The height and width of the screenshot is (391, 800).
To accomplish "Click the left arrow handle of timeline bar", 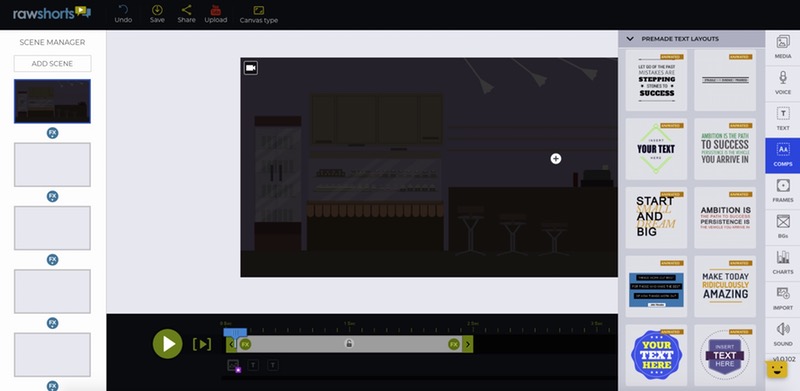I will [x=231, y=344].
